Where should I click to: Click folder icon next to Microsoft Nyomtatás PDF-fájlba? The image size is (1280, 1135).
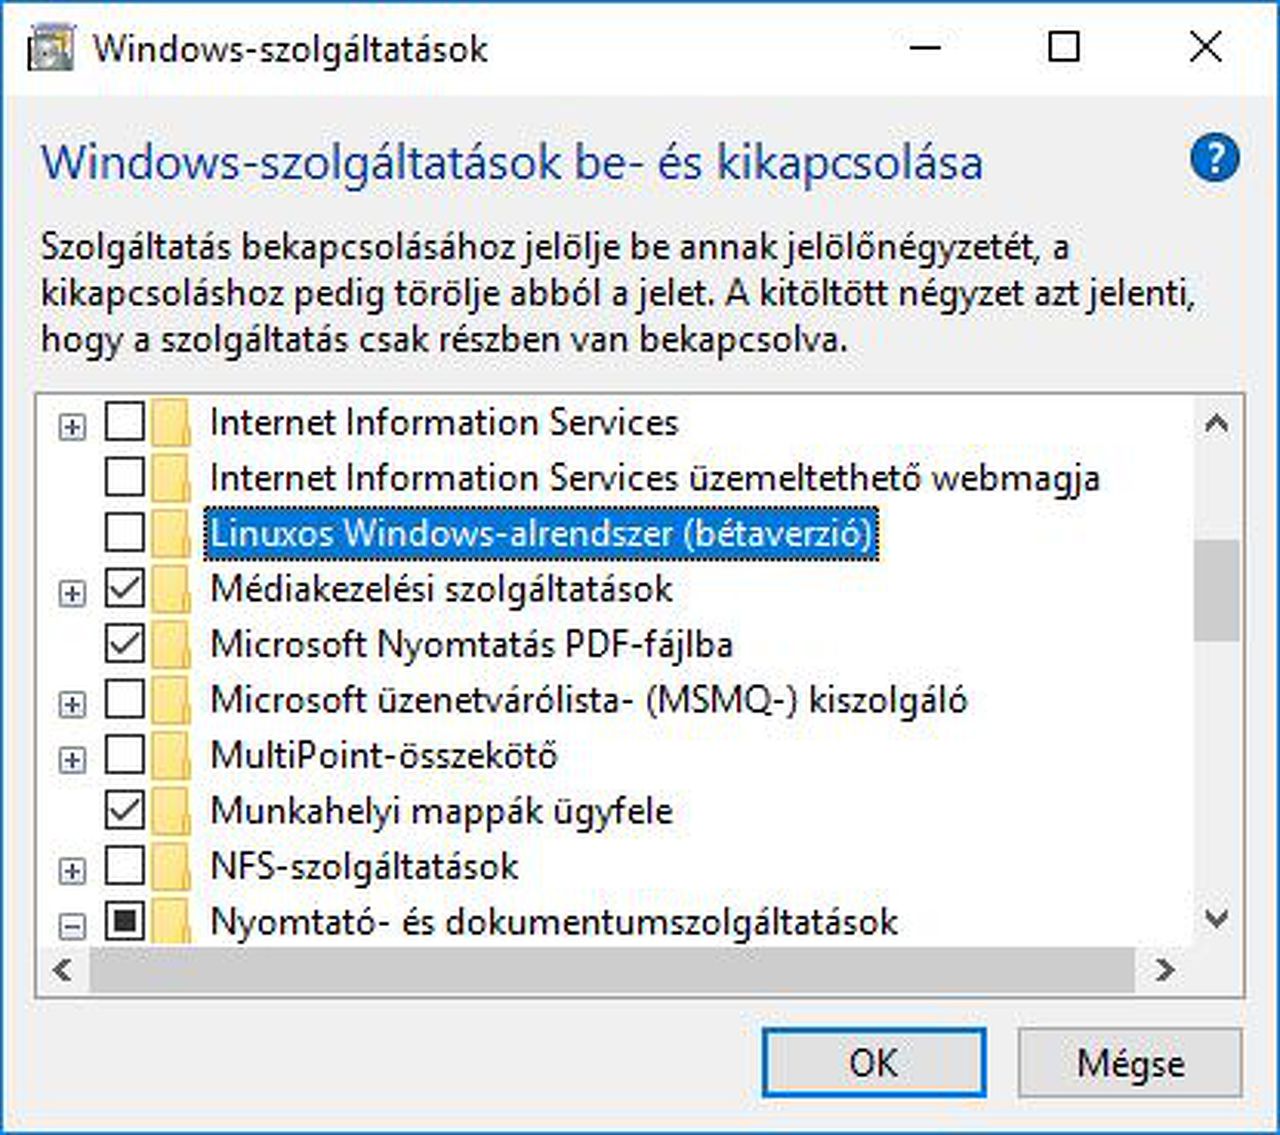point(172,645)
